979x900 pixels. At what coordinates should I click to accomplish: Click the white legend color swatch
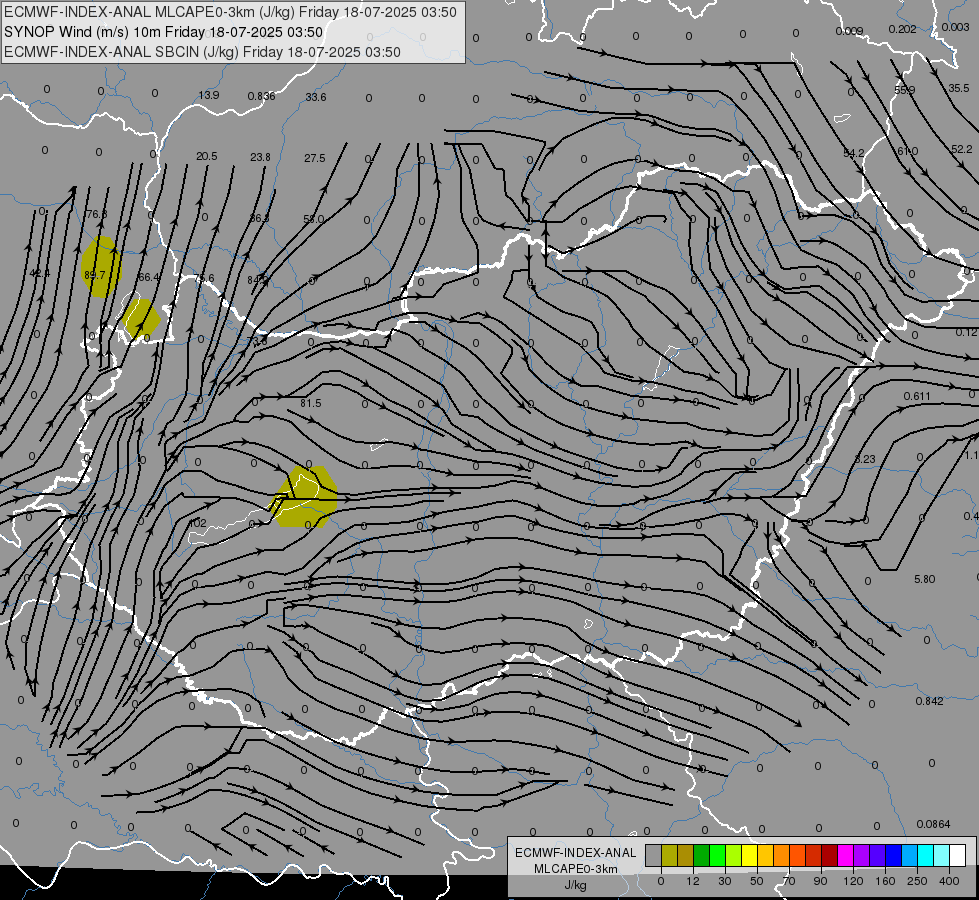click(957, 856)
